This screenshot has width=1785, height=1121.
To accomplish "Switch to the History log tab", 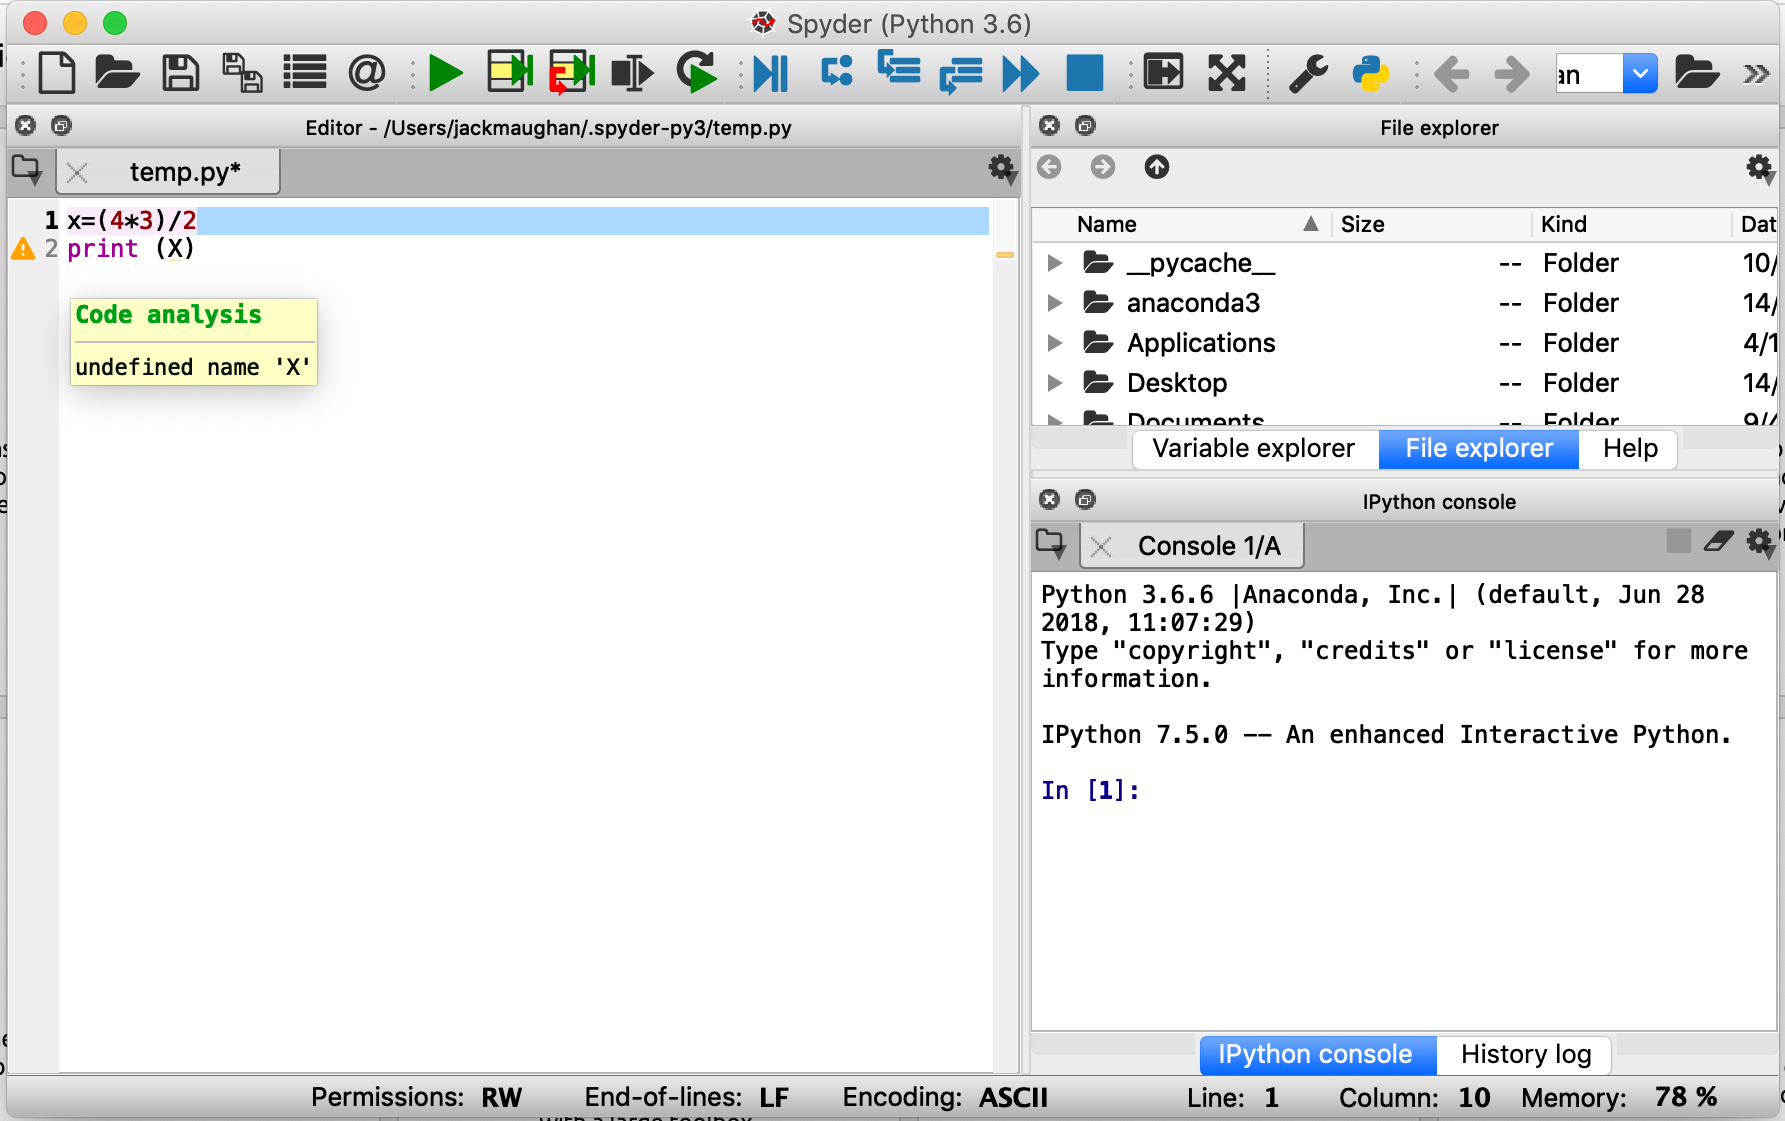I will click(1524, 1055).
